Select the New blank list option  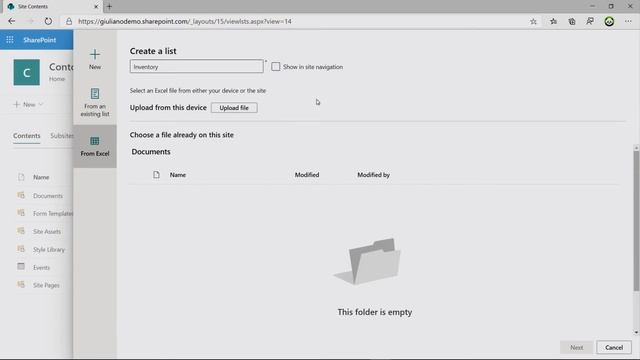point(95,60)
